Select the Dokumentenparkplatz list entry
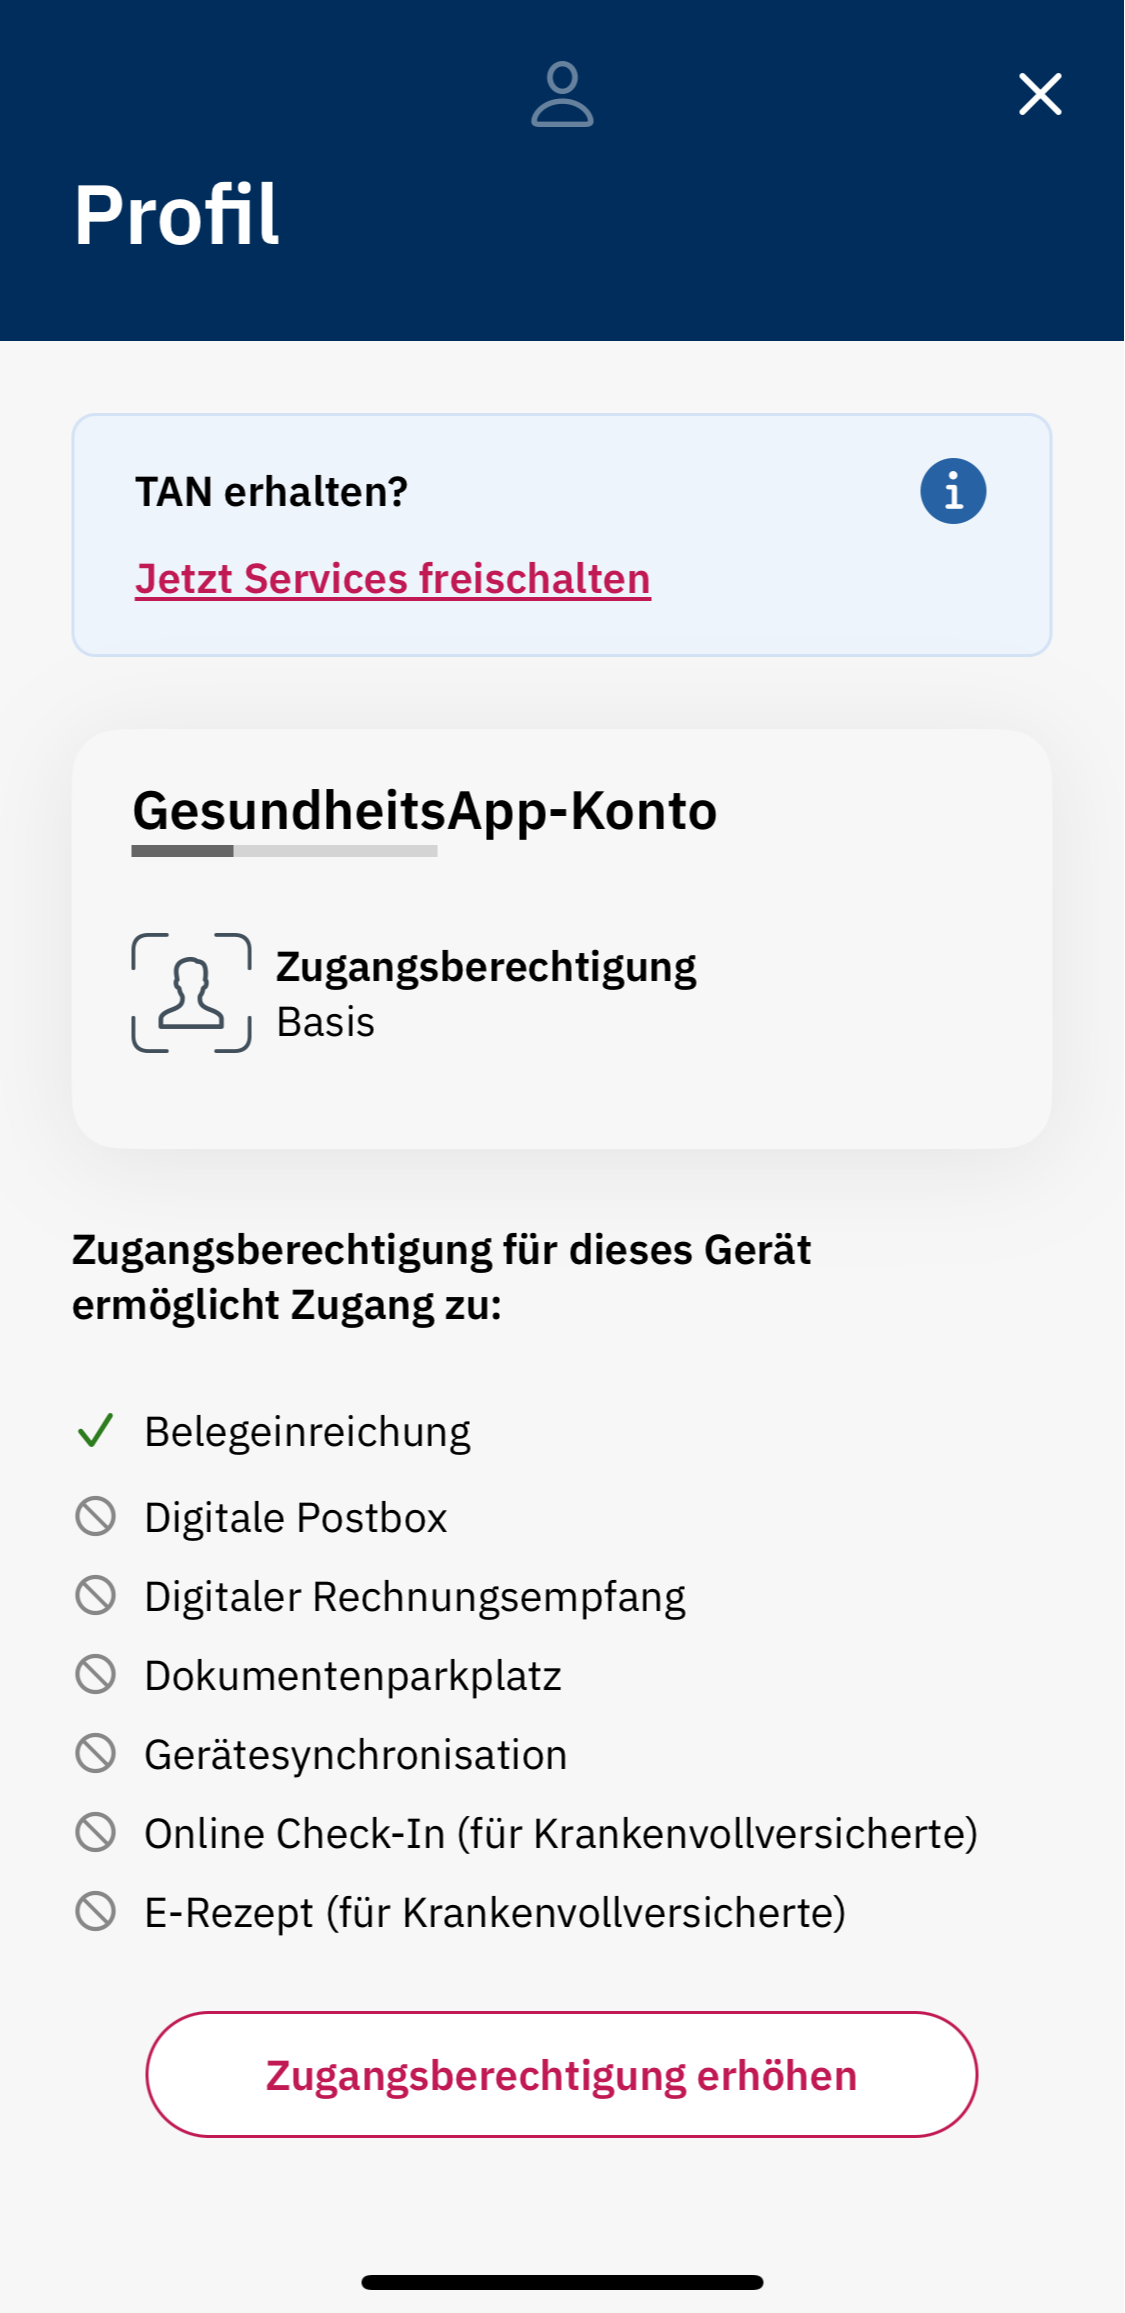 coord(353,1676)
